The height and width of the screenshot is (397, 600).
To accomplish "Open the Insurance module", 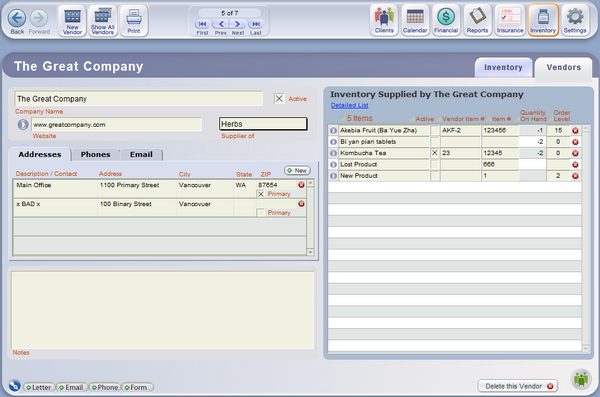I will (510, 20).
